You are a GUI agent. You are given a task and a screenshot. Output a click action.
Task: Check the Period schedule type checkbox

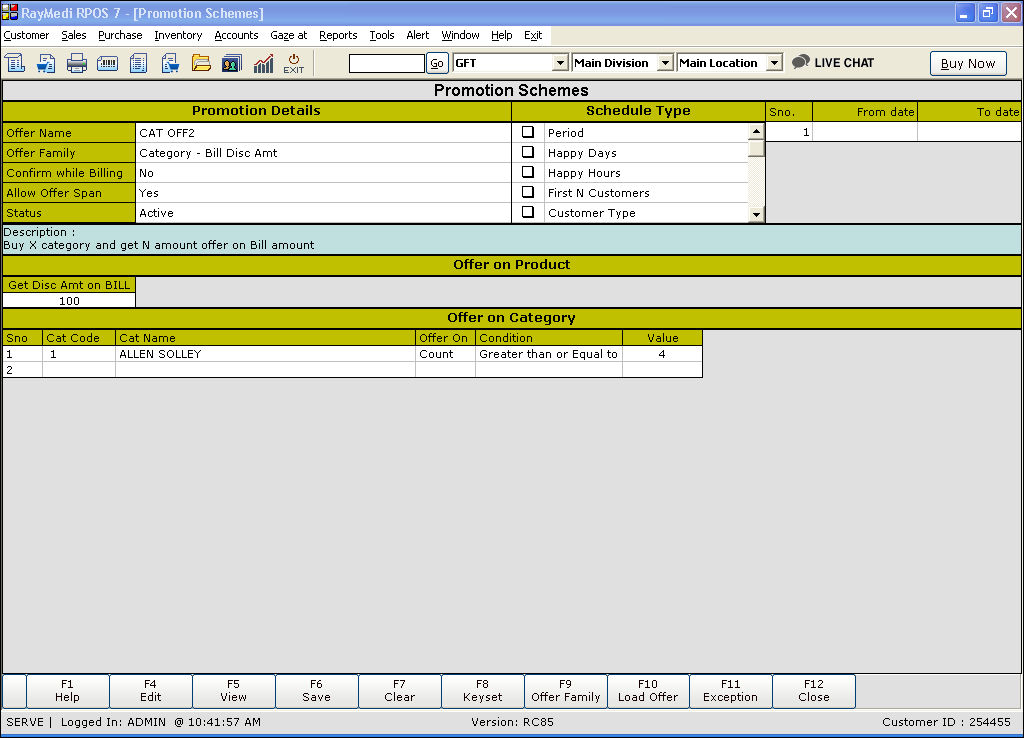tap(528, 132)
